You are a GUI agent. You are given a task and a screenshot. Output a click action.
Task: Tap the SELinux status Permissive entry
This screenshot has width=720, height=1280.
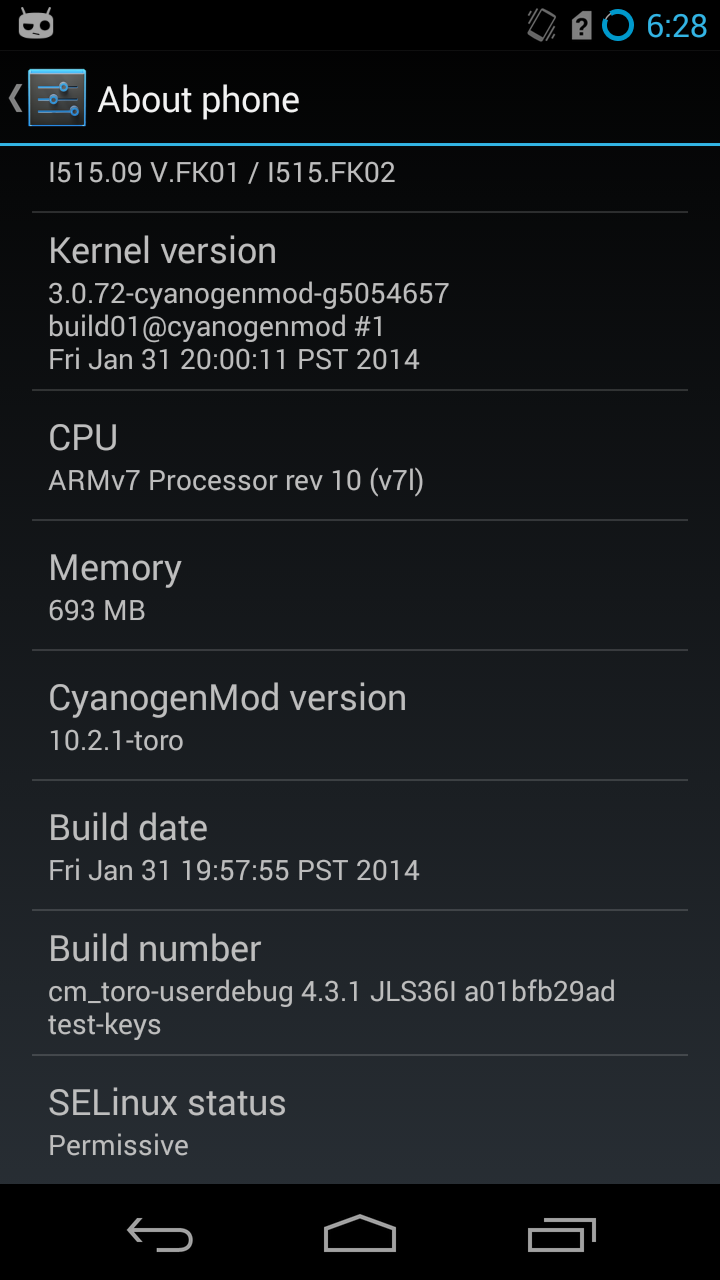(360, 1120)
